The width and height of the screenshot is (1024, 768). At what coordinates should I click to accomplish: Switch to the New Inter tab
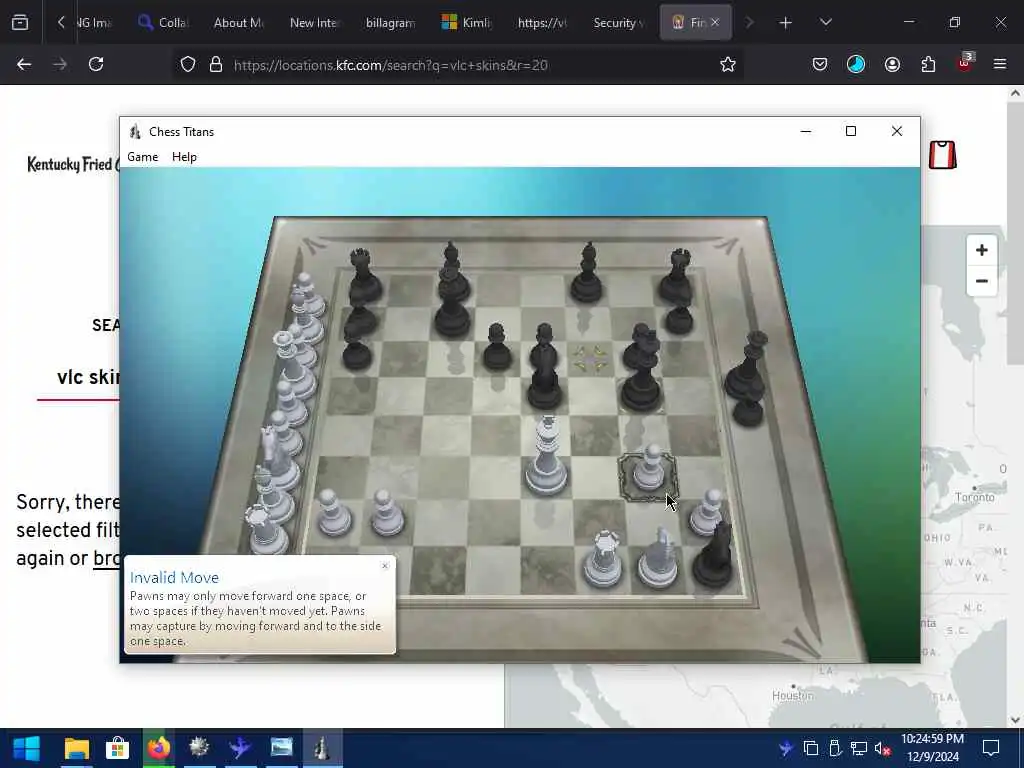click(x=314, y=23)
